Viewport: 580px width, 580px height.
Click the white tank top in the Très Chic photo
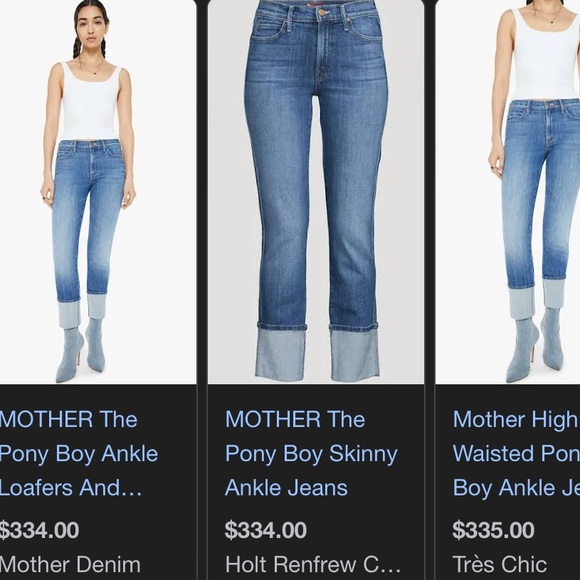545,55
